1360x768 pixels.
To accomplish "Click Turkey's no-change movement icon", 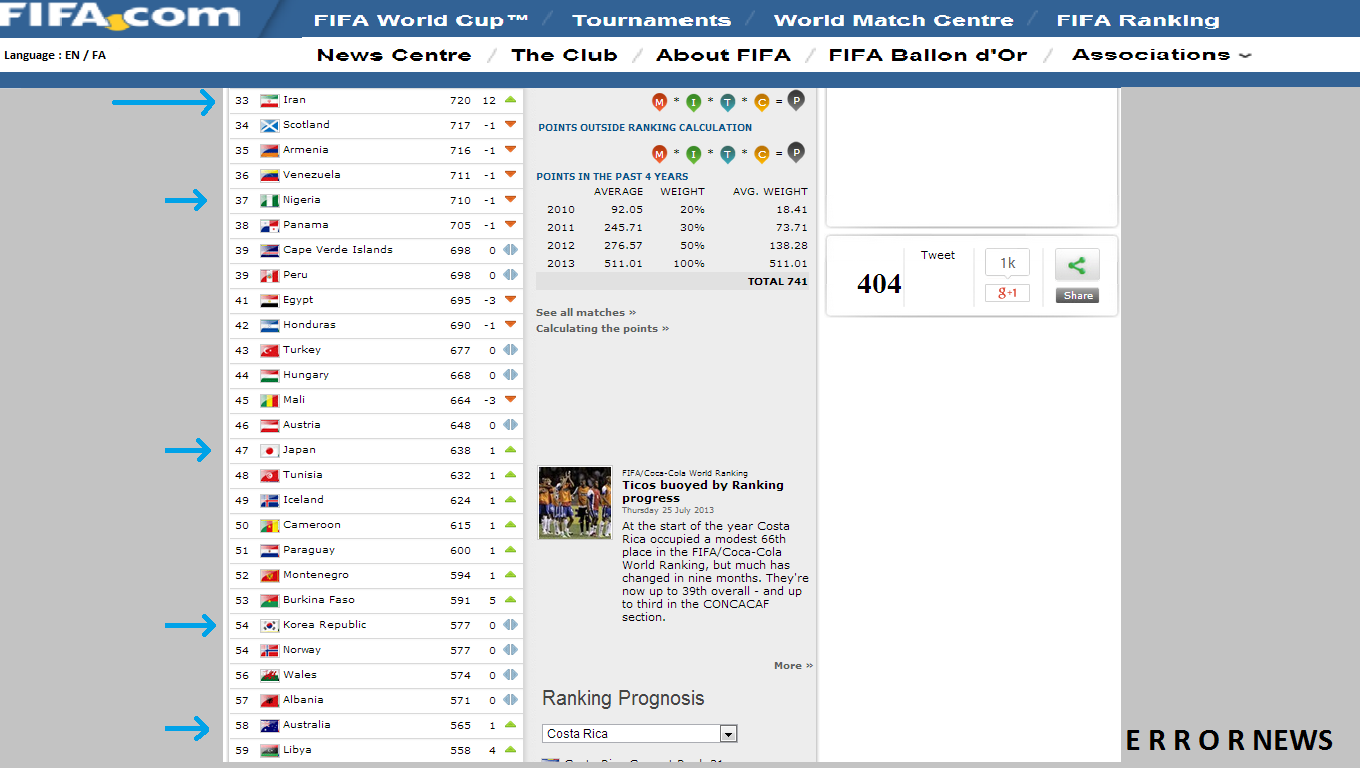I will click(x=510, y=350).
